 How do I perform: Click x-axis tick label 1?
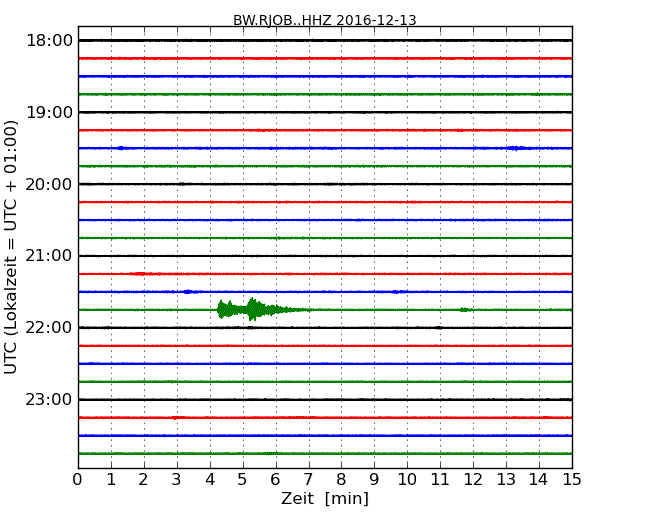click(111, 480)
